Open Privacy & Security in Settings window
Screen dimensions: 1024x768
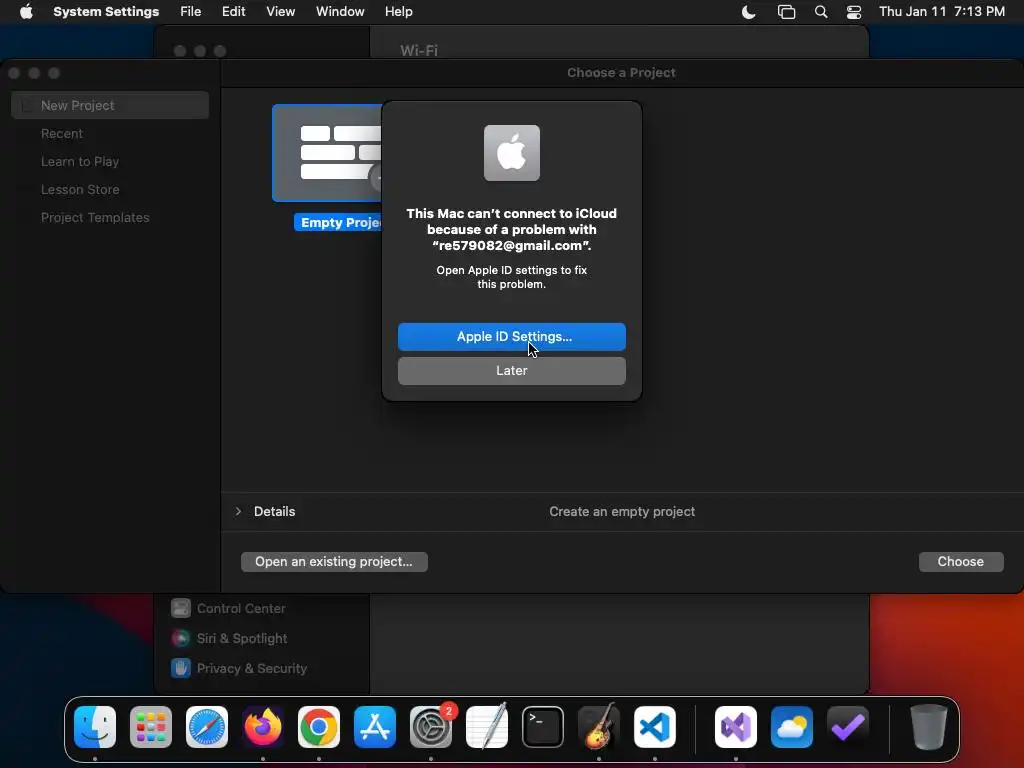pos(239,668)
